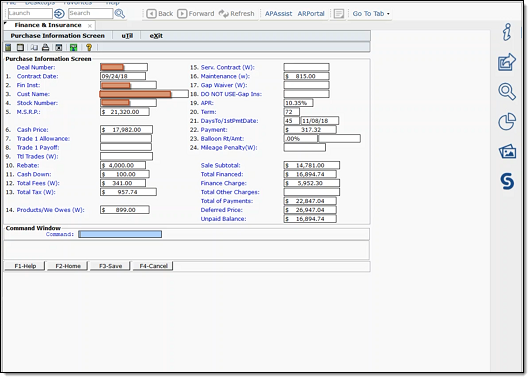This screenshot has height=380, width=531.
Task: Click the Launch go arrow icon
Action: 59,14
